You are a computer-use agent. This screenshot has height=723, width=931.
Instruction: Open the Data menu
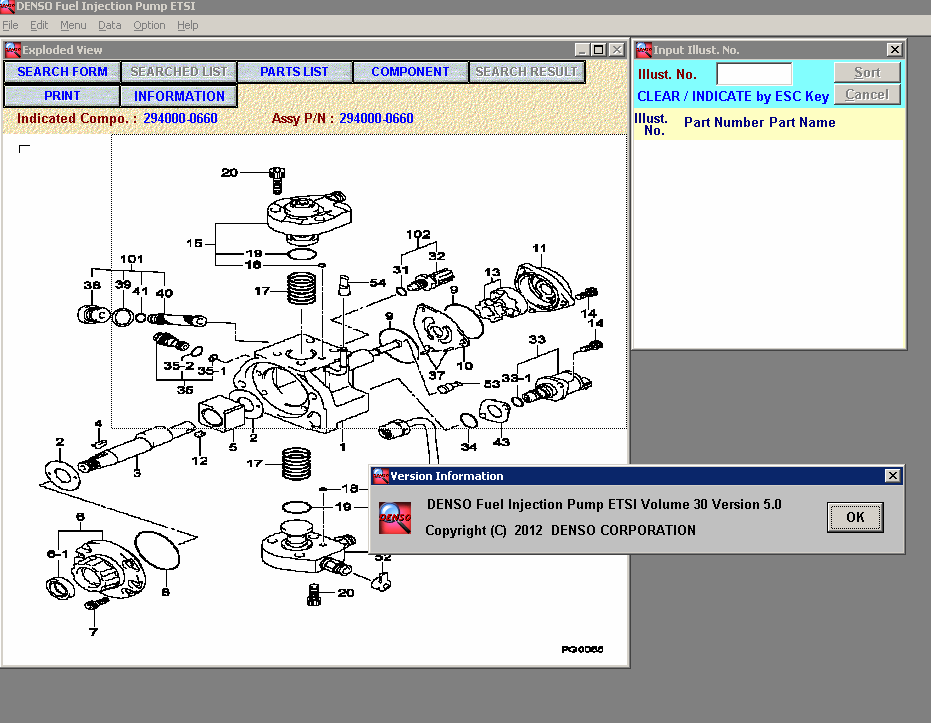(x=110, y=25)
